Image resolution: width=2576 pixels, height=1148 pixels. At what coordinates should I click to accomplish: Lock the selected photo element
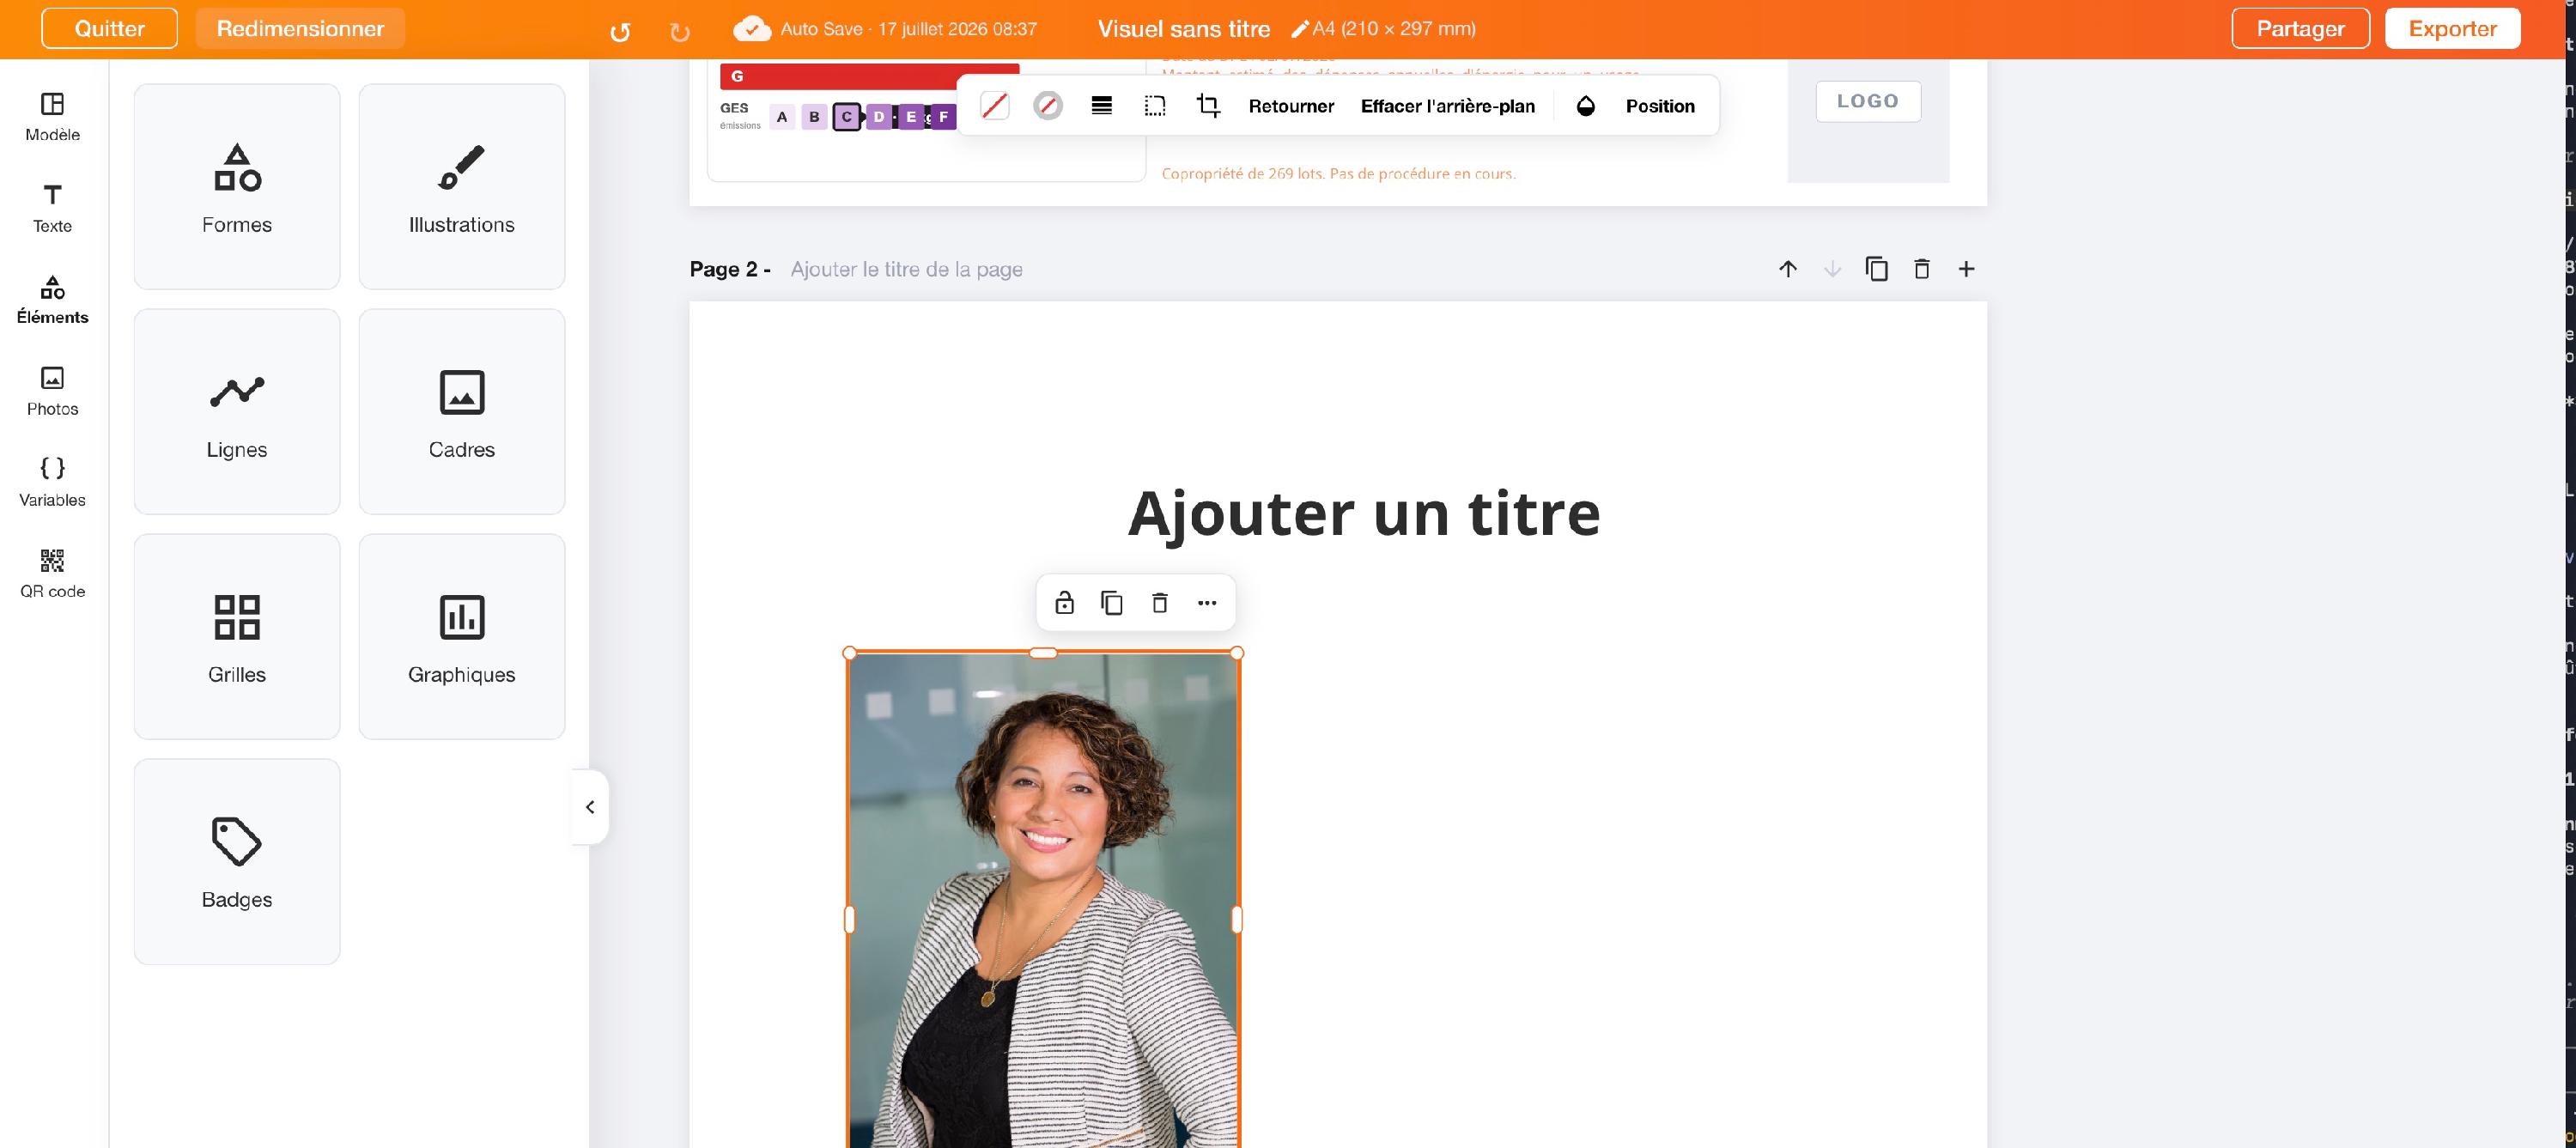click(1064, 602)
